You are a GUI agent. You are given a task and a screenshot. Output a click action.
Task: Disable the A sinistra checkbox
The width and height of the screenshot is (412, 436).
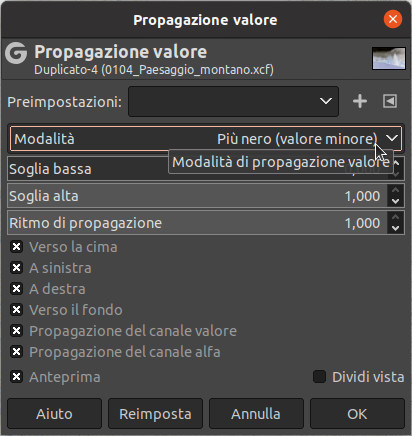tap(16, 268)
